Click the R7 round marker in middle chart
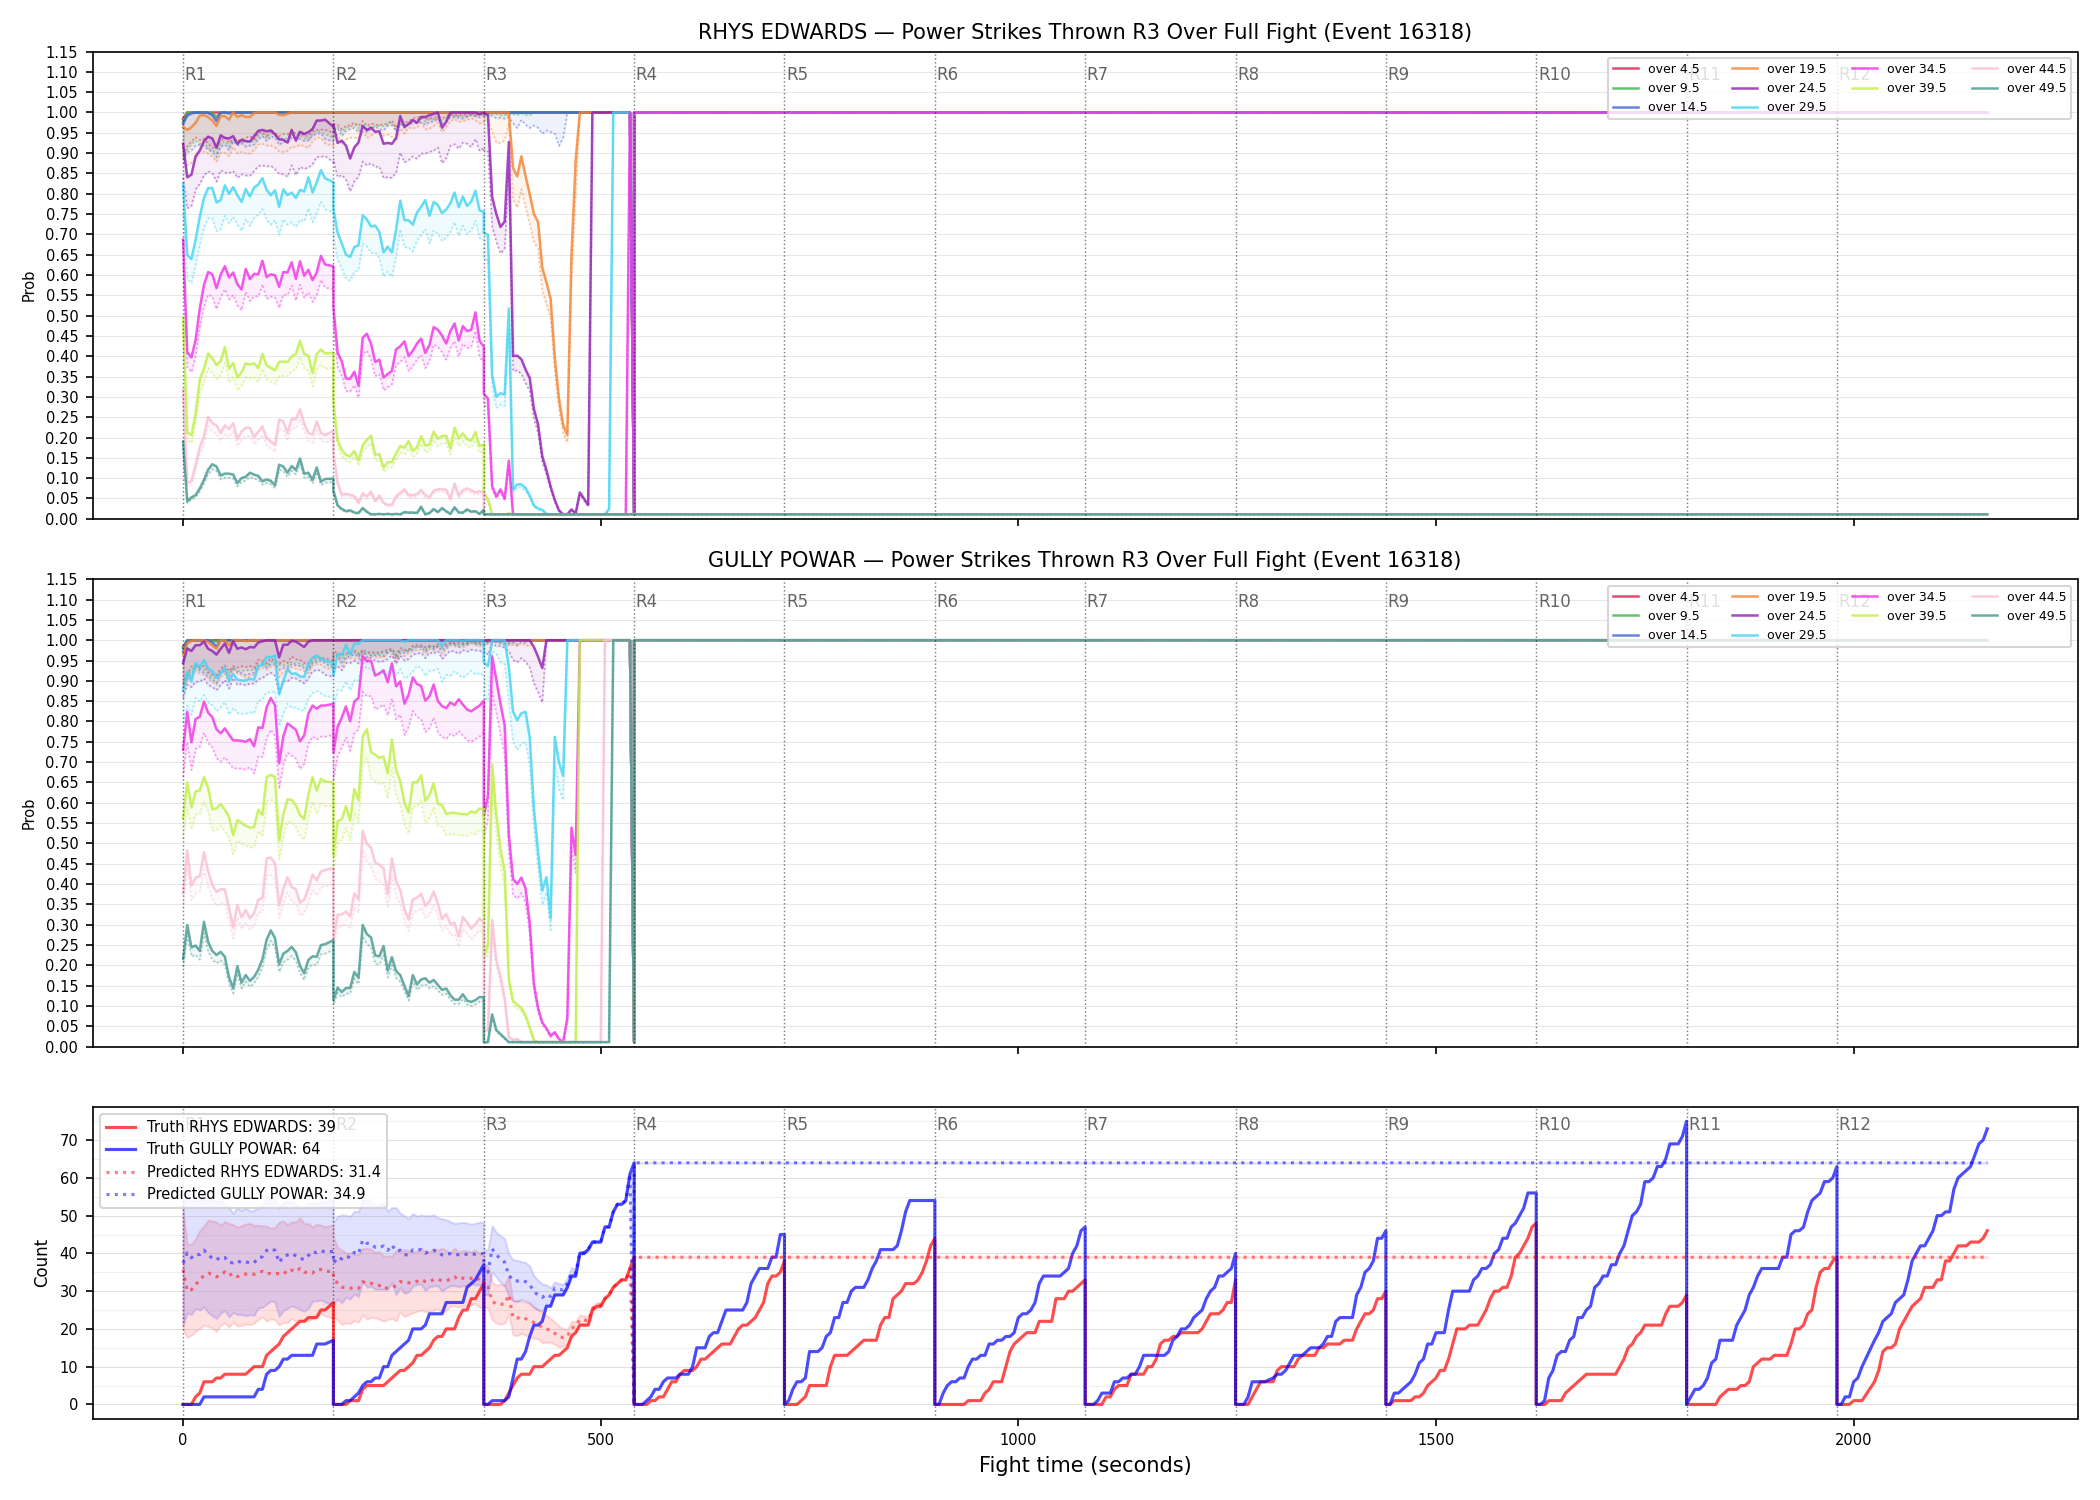The height and width of the screenshot is (1500, 2100). click(x=1097, y=601)
